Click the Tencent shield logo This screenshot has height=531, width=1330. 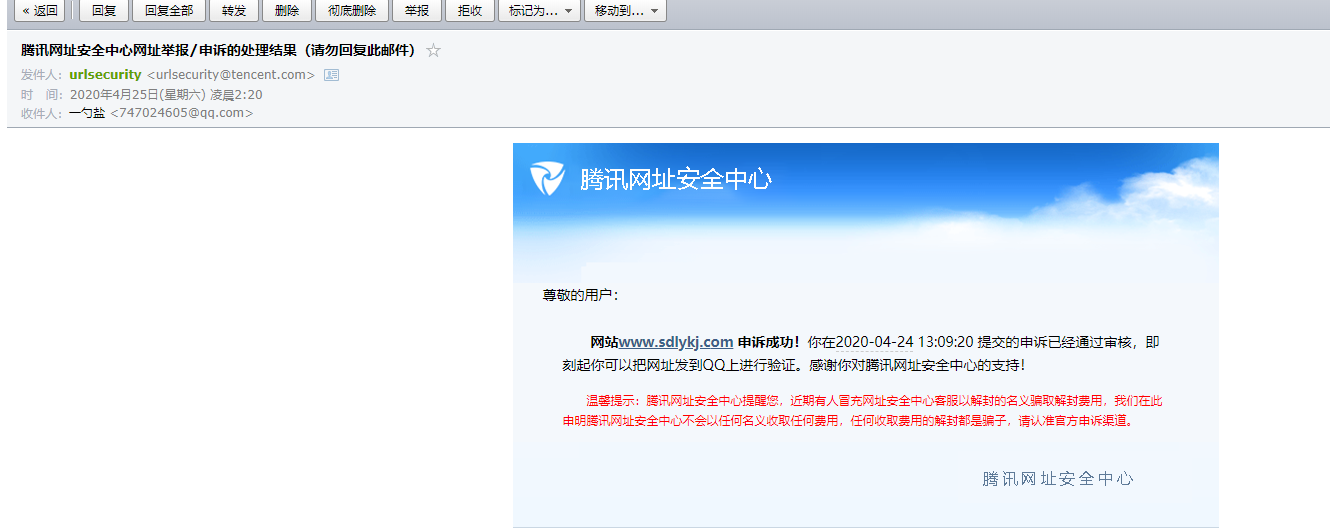547,179
